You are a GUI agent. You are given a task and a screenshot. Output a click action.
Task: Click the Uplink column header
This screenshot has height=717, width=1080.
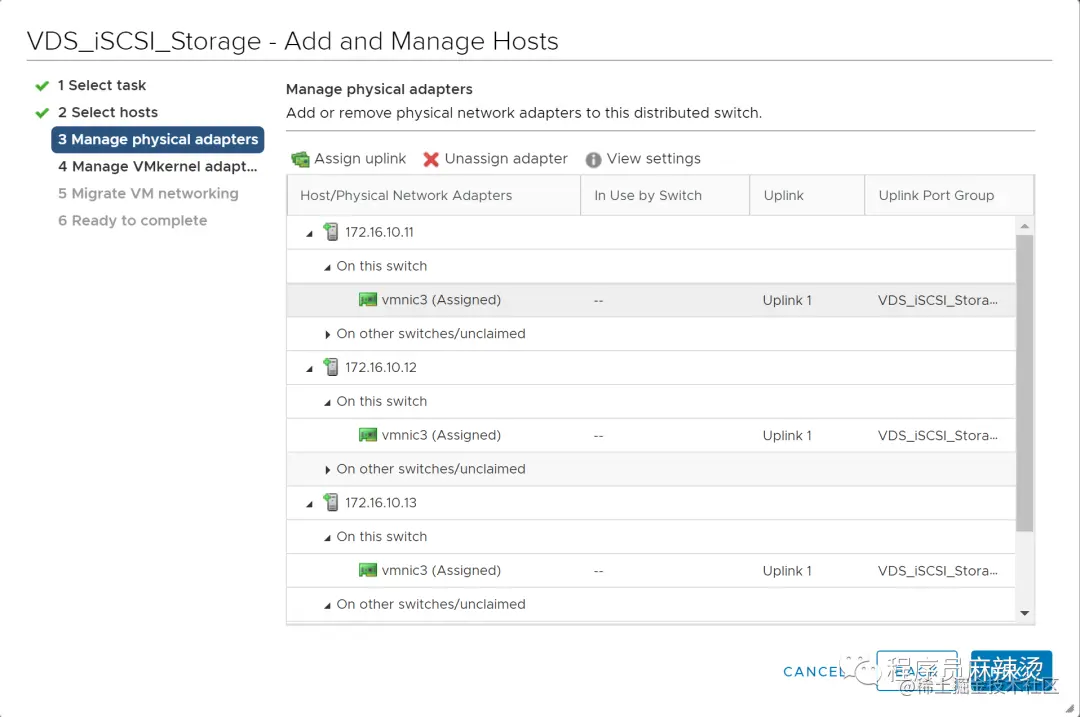pos(807,196)
